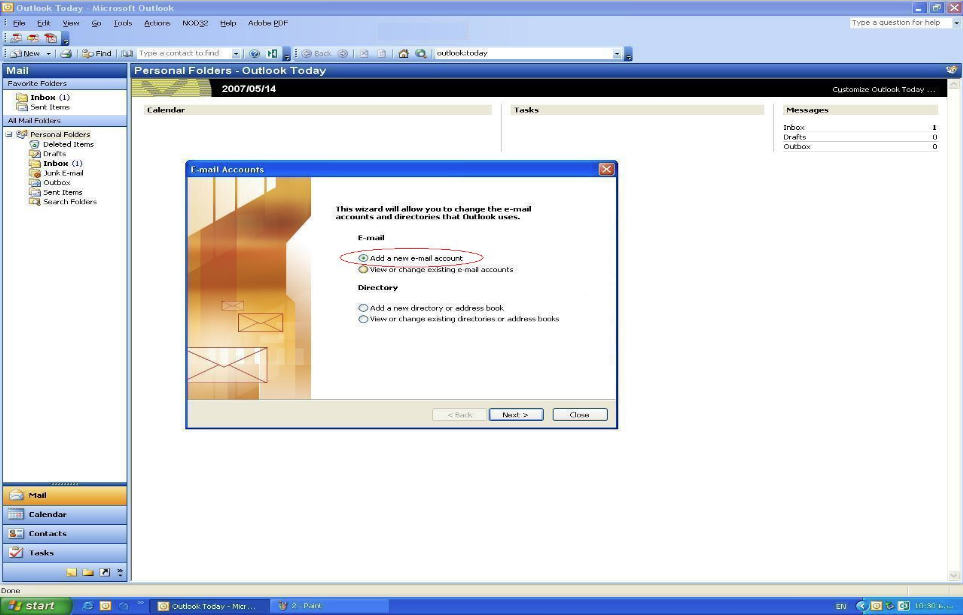Open the Tools menu
Viewport: 963px width, 615px height.
pyautogui.click(x=123, y=23)
